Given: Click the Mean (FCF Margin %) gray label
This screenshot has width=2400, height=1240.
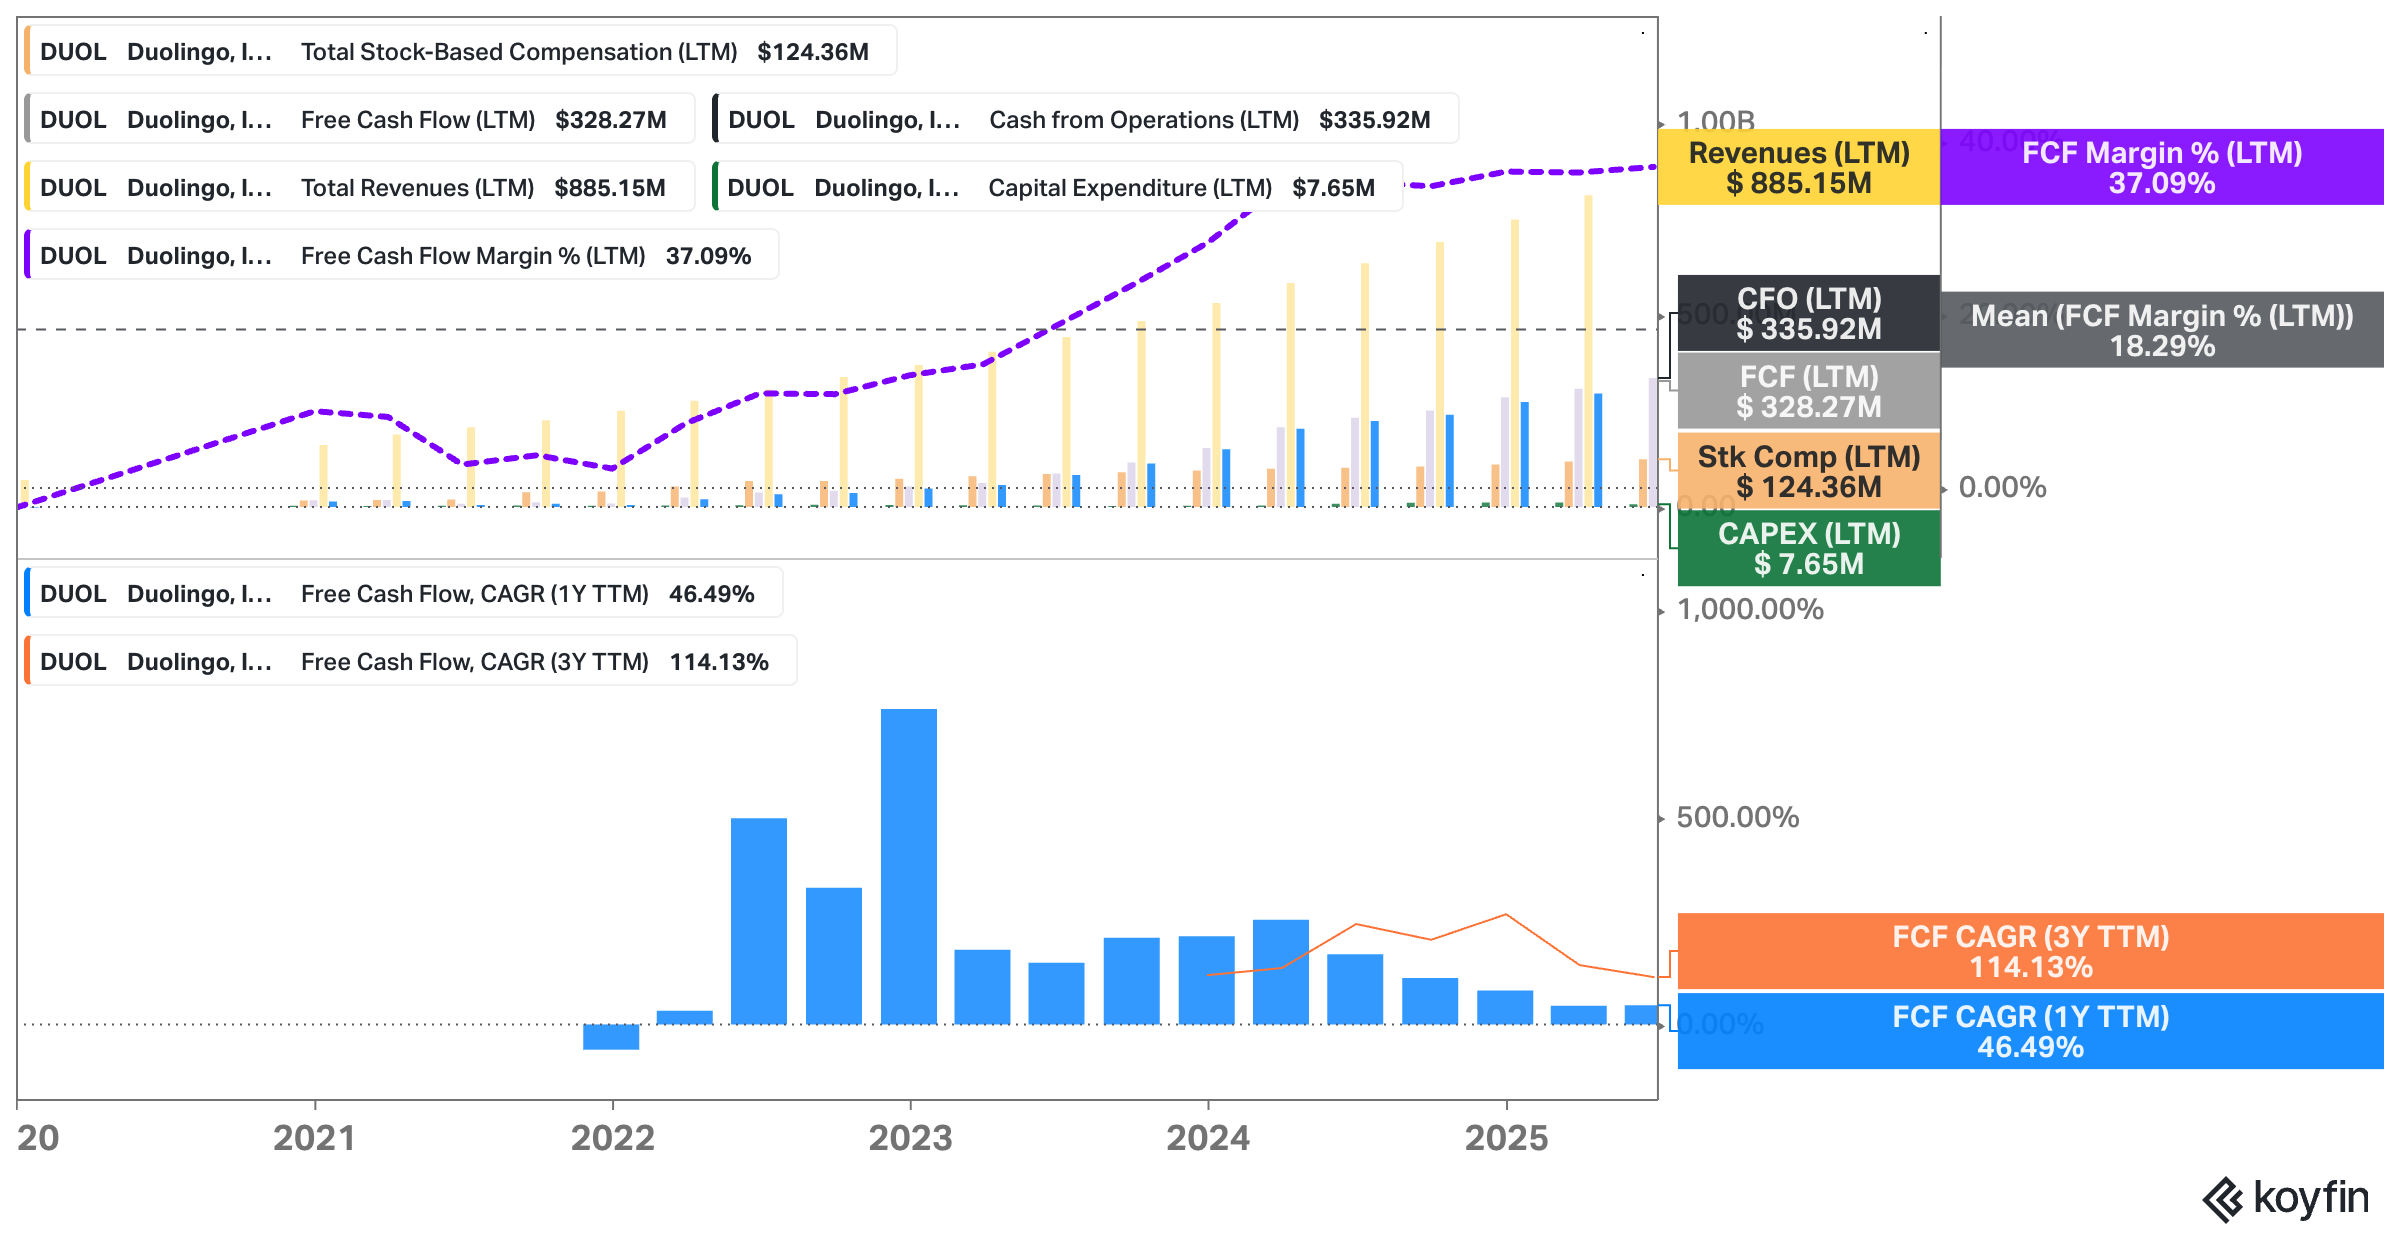Looking at the screenshot, I should point(2161,330).
